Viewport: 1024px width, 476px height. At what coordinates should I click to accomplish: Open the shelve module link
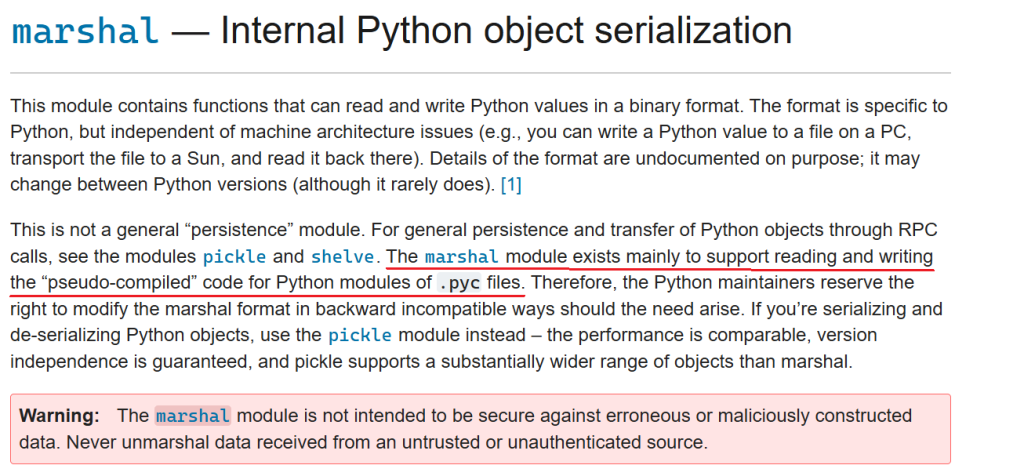coord(342,257)
